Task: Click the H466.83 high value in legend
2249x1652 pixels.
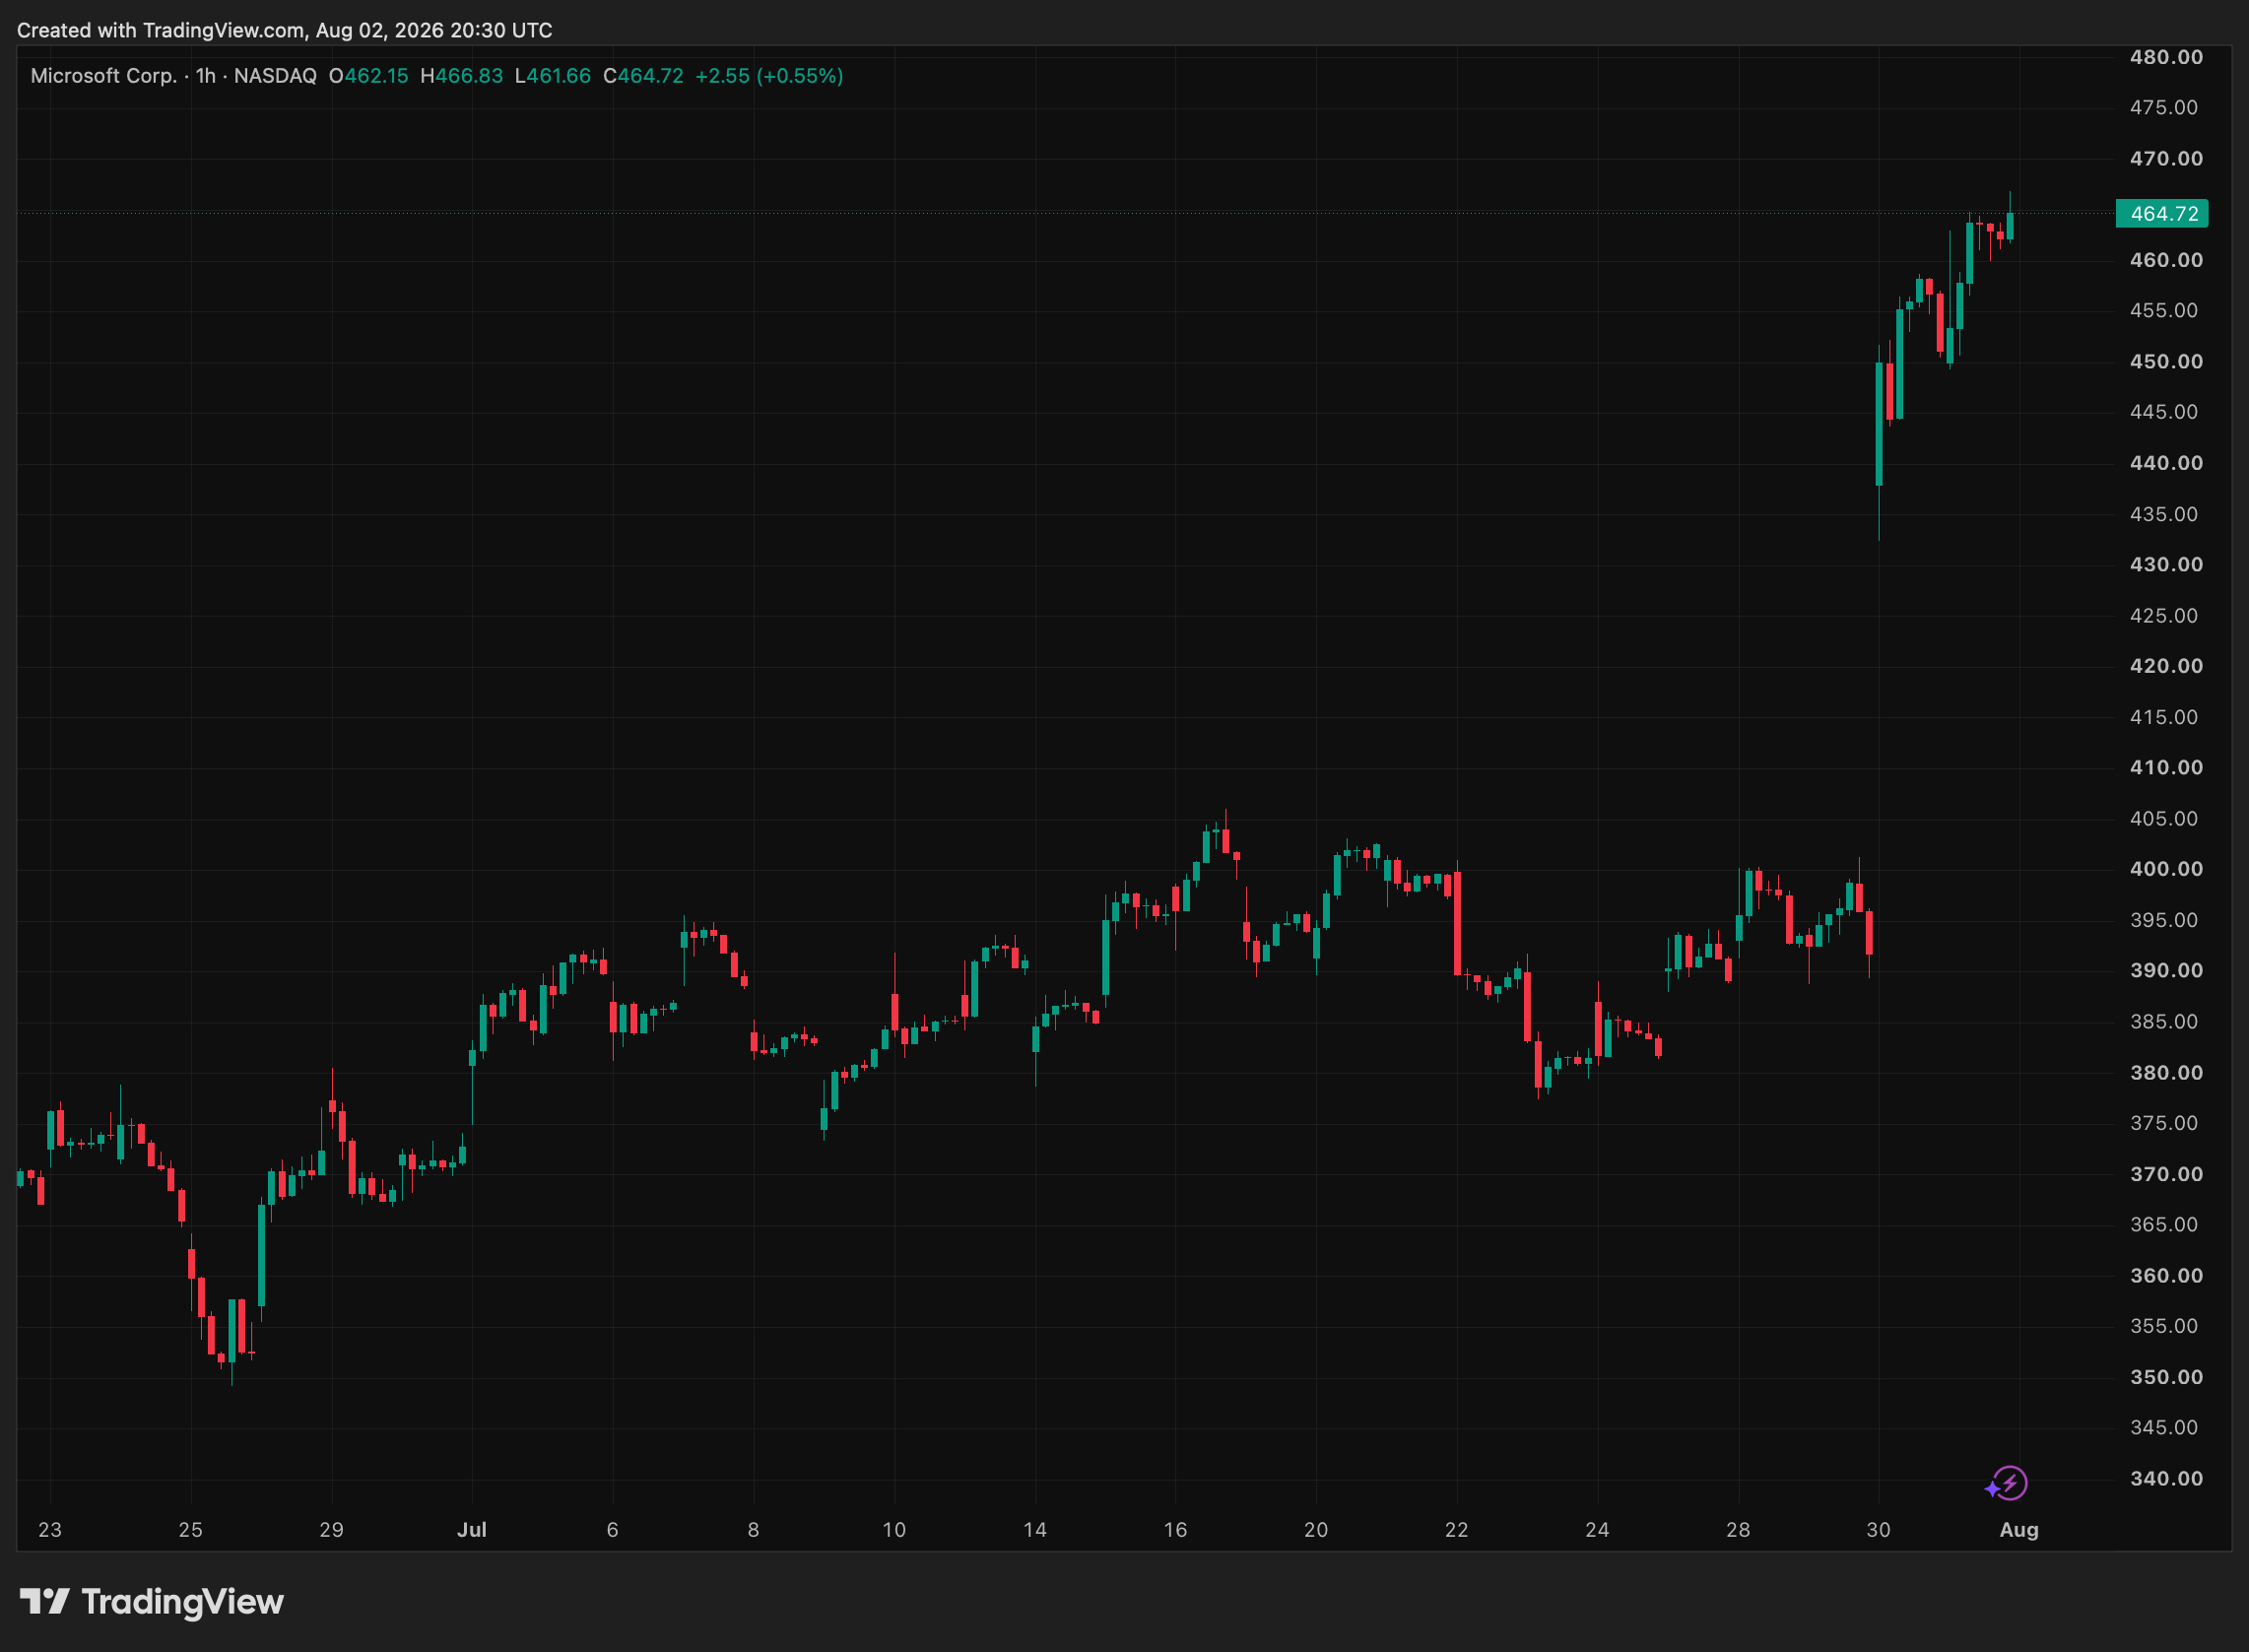Action: (x=461, y=76)
